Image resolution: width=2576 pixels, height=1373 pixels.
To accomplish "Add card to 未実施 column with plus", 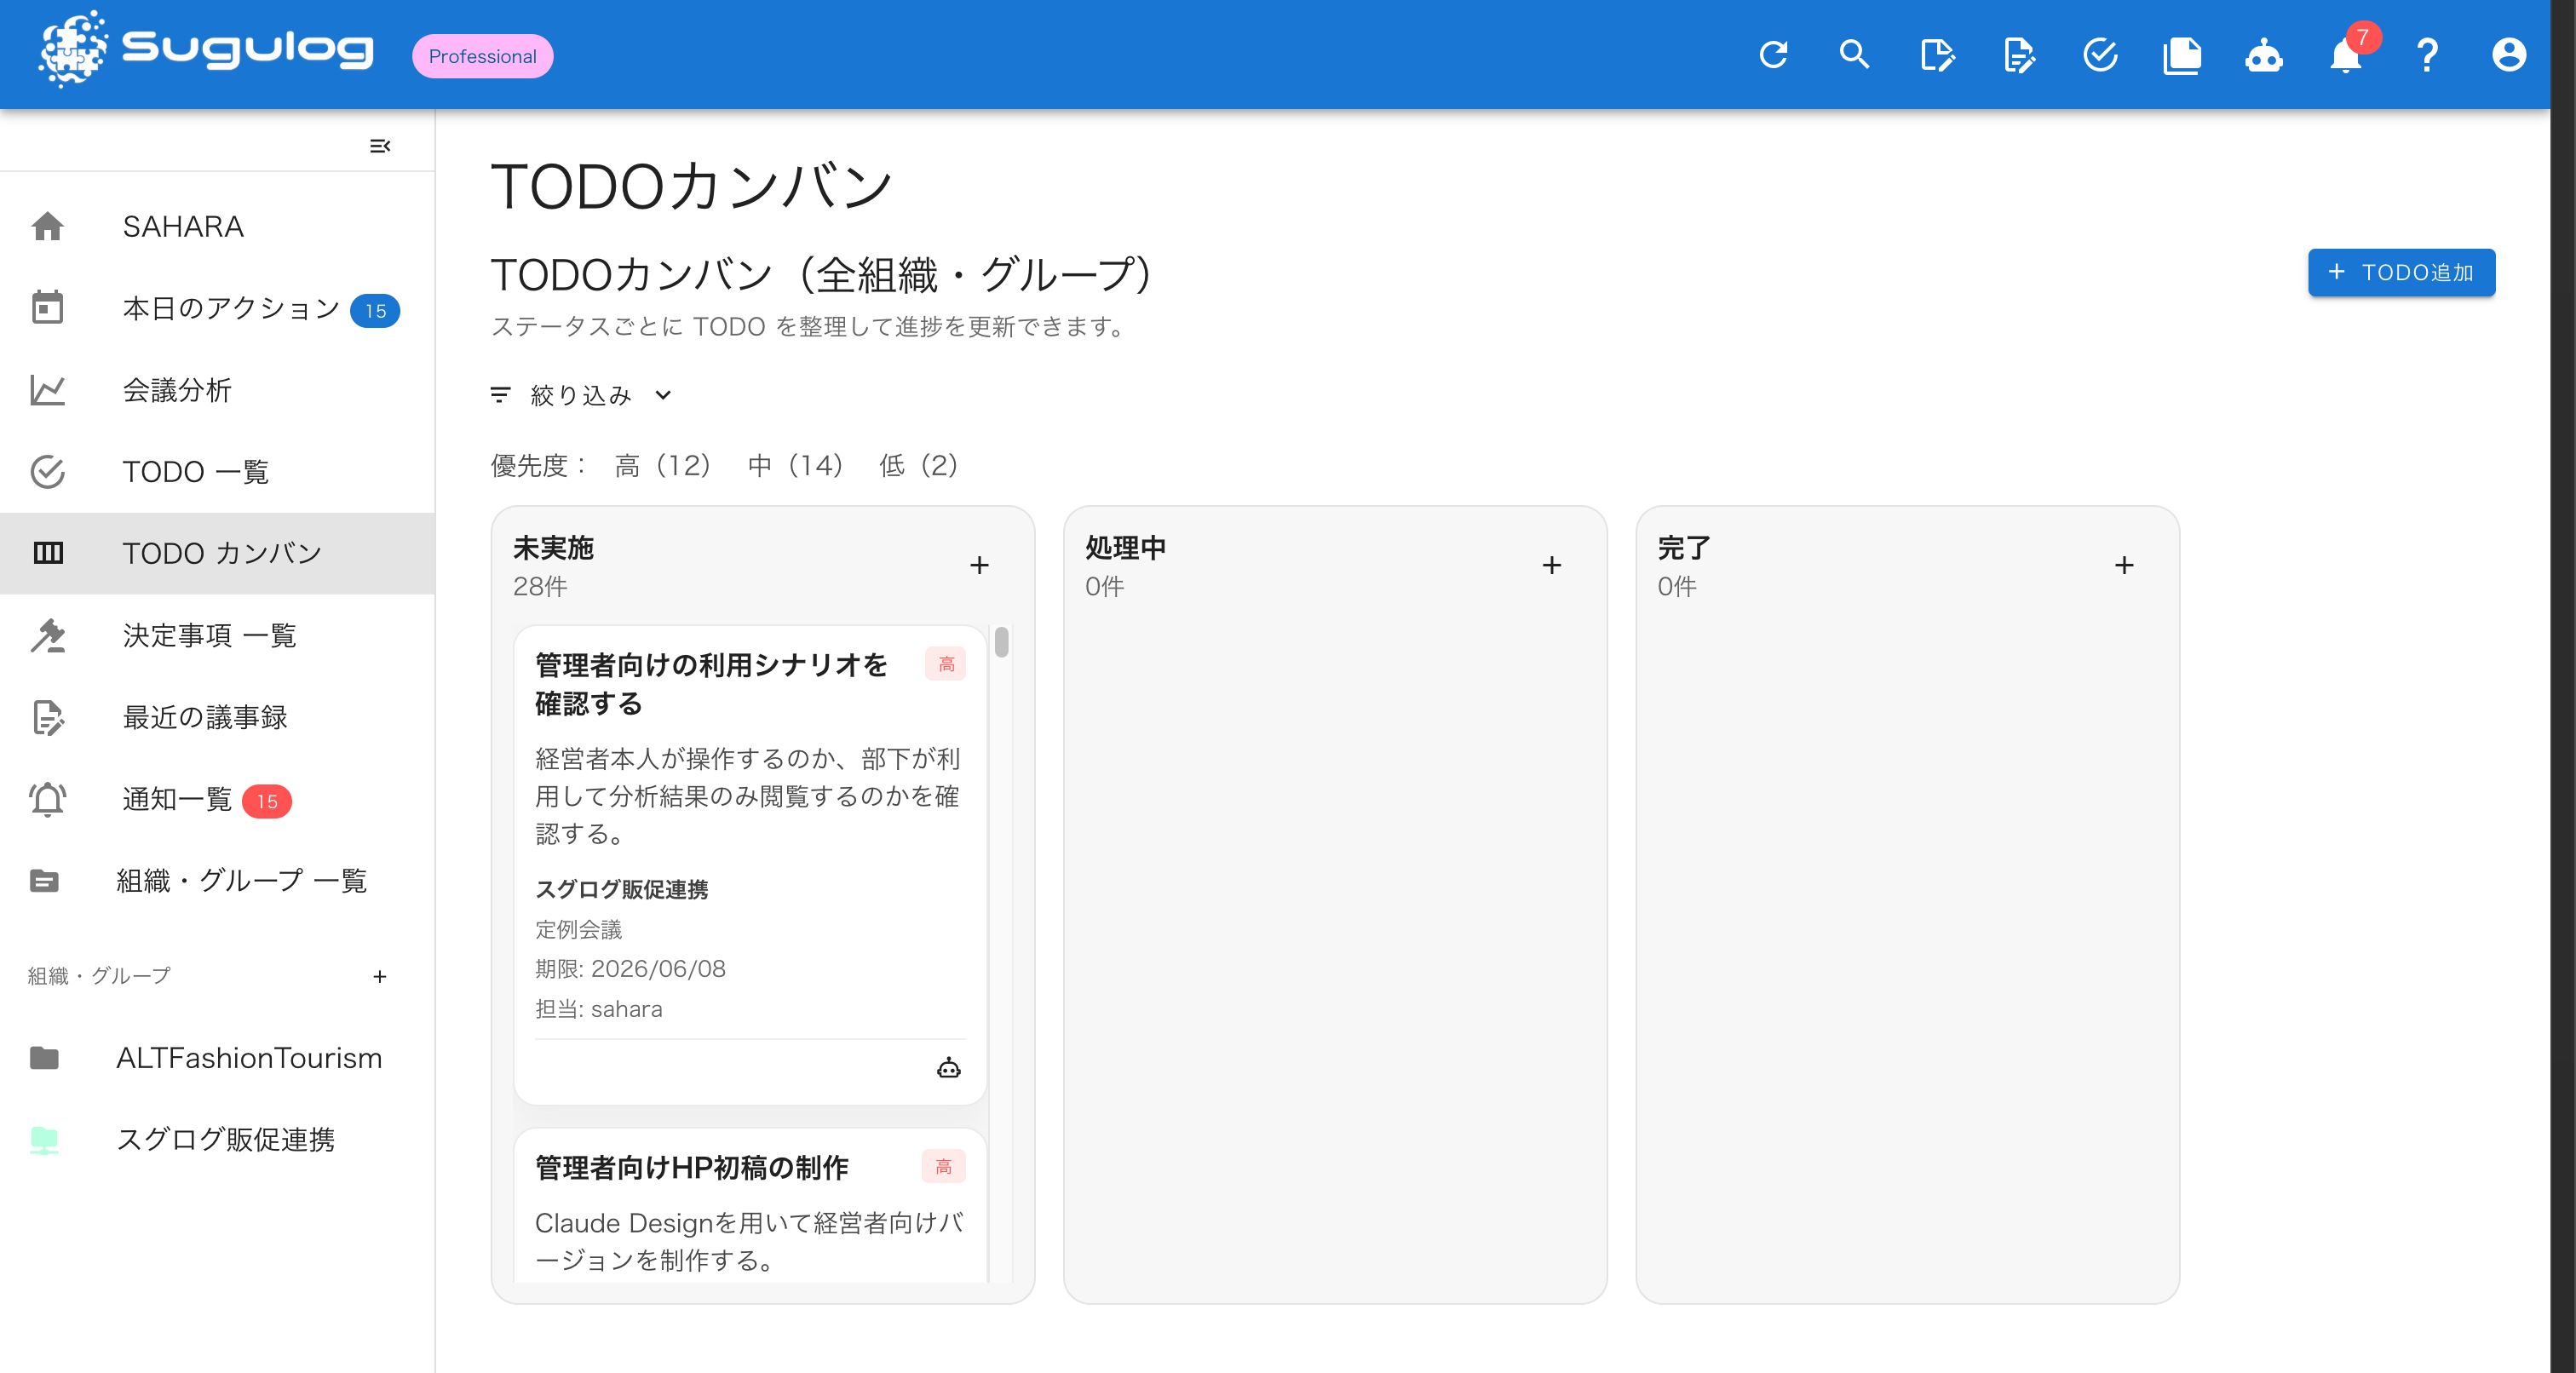I will click(979, 566).
